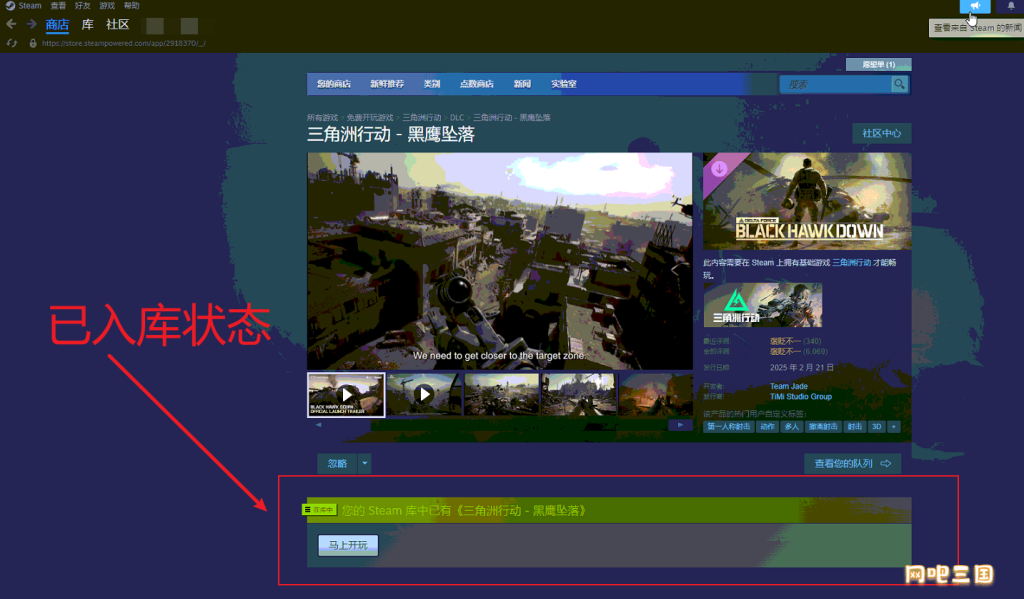The height and width of the screenshot is (599, 1024).
Task: Reload the page with the refresh icon
Action: coord(12,43)
